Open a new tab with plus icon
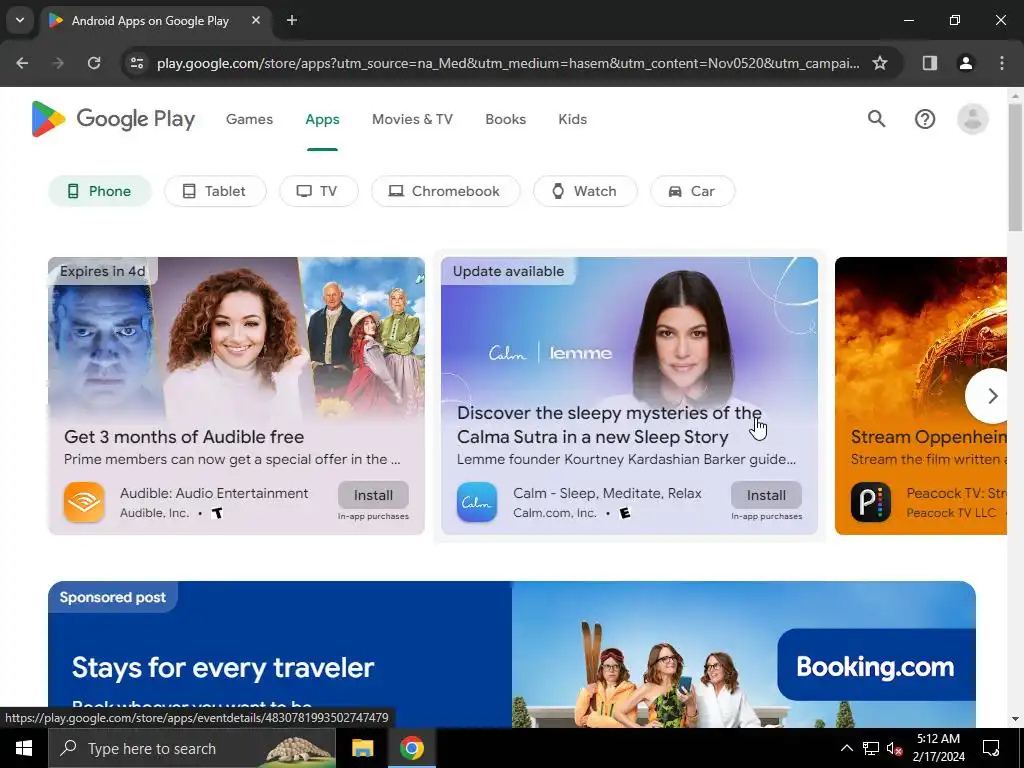Image resolution: width=1024 pixels, height=768 pixels. coord(292,20)
